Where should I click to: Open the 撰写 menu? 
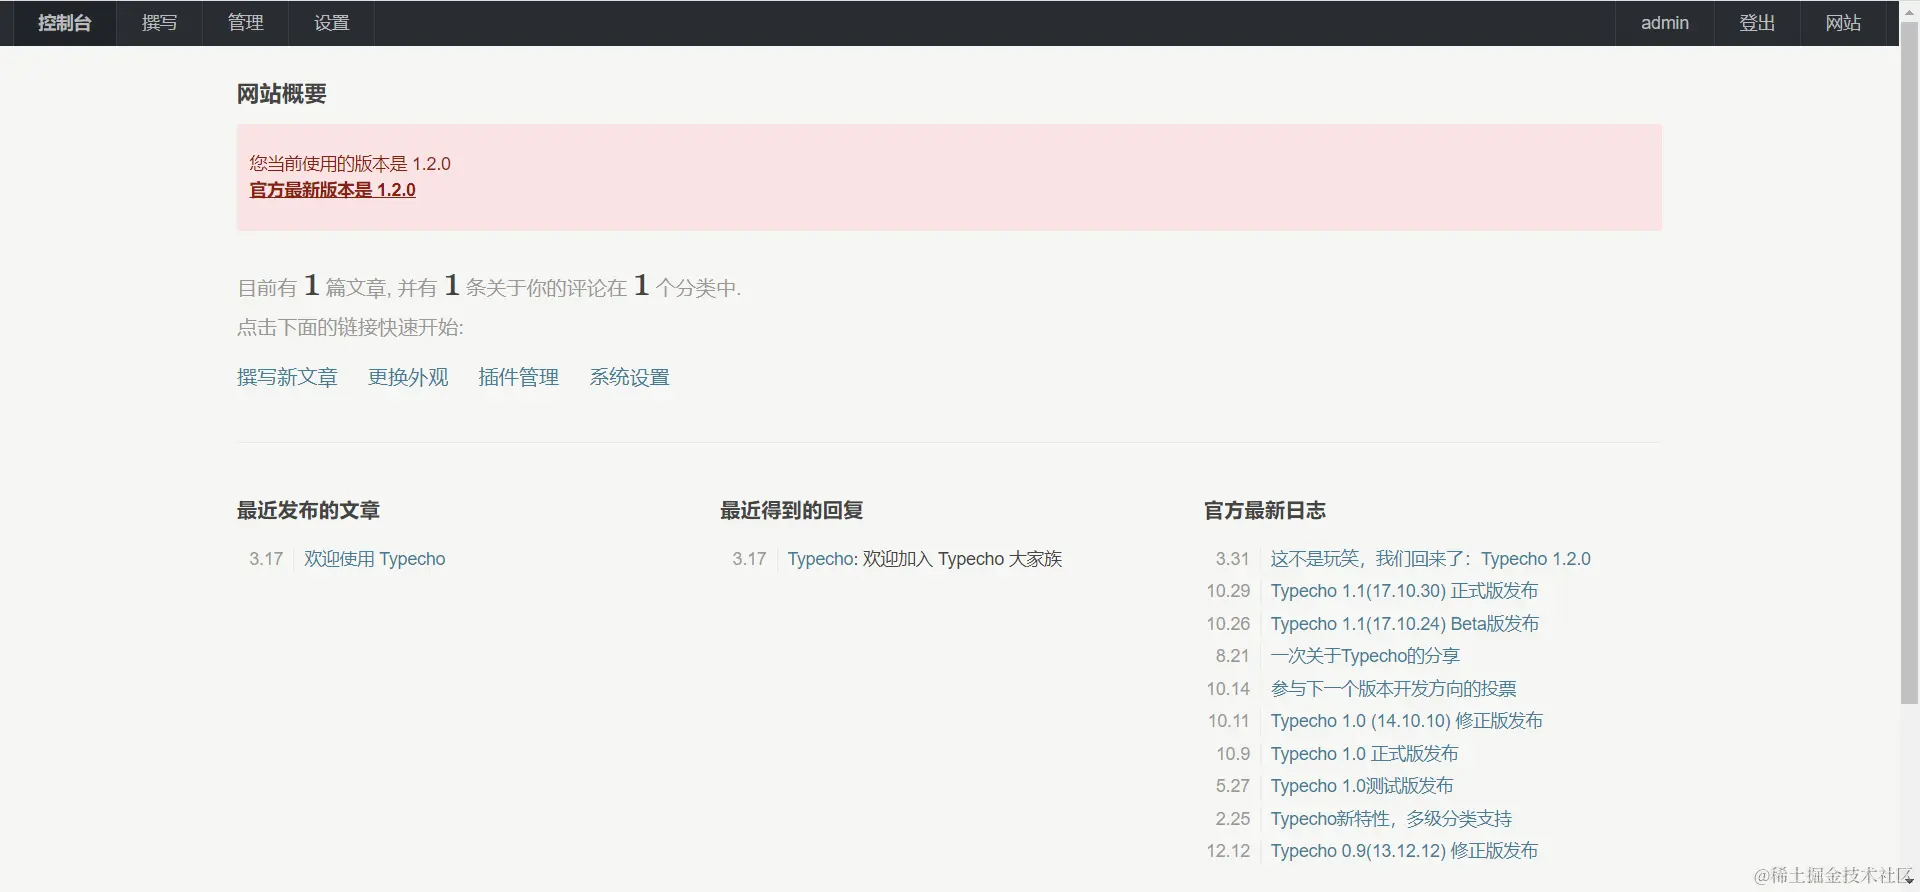[160, 23]
